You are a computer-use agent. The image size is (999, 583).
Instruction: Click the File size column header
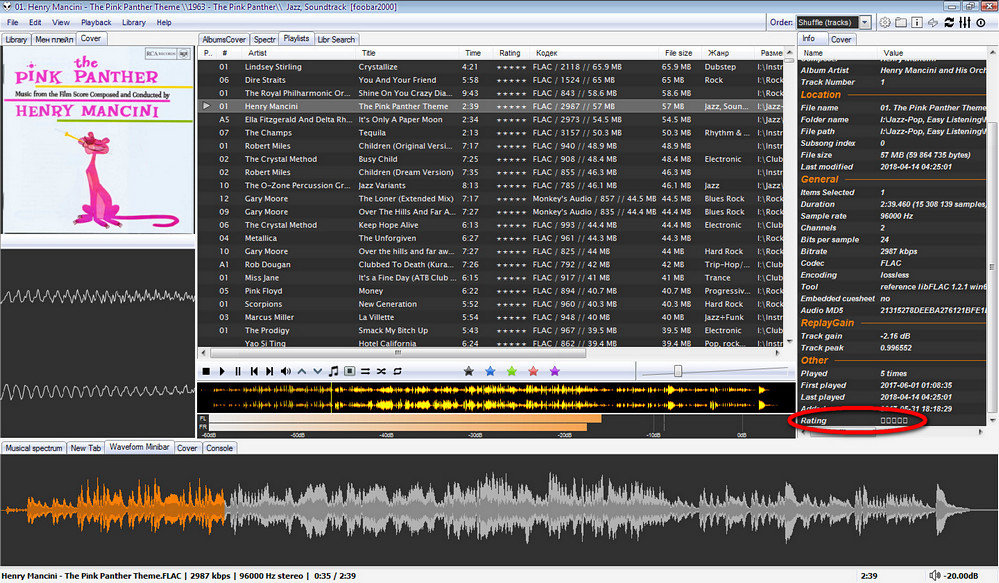point(678,53)
